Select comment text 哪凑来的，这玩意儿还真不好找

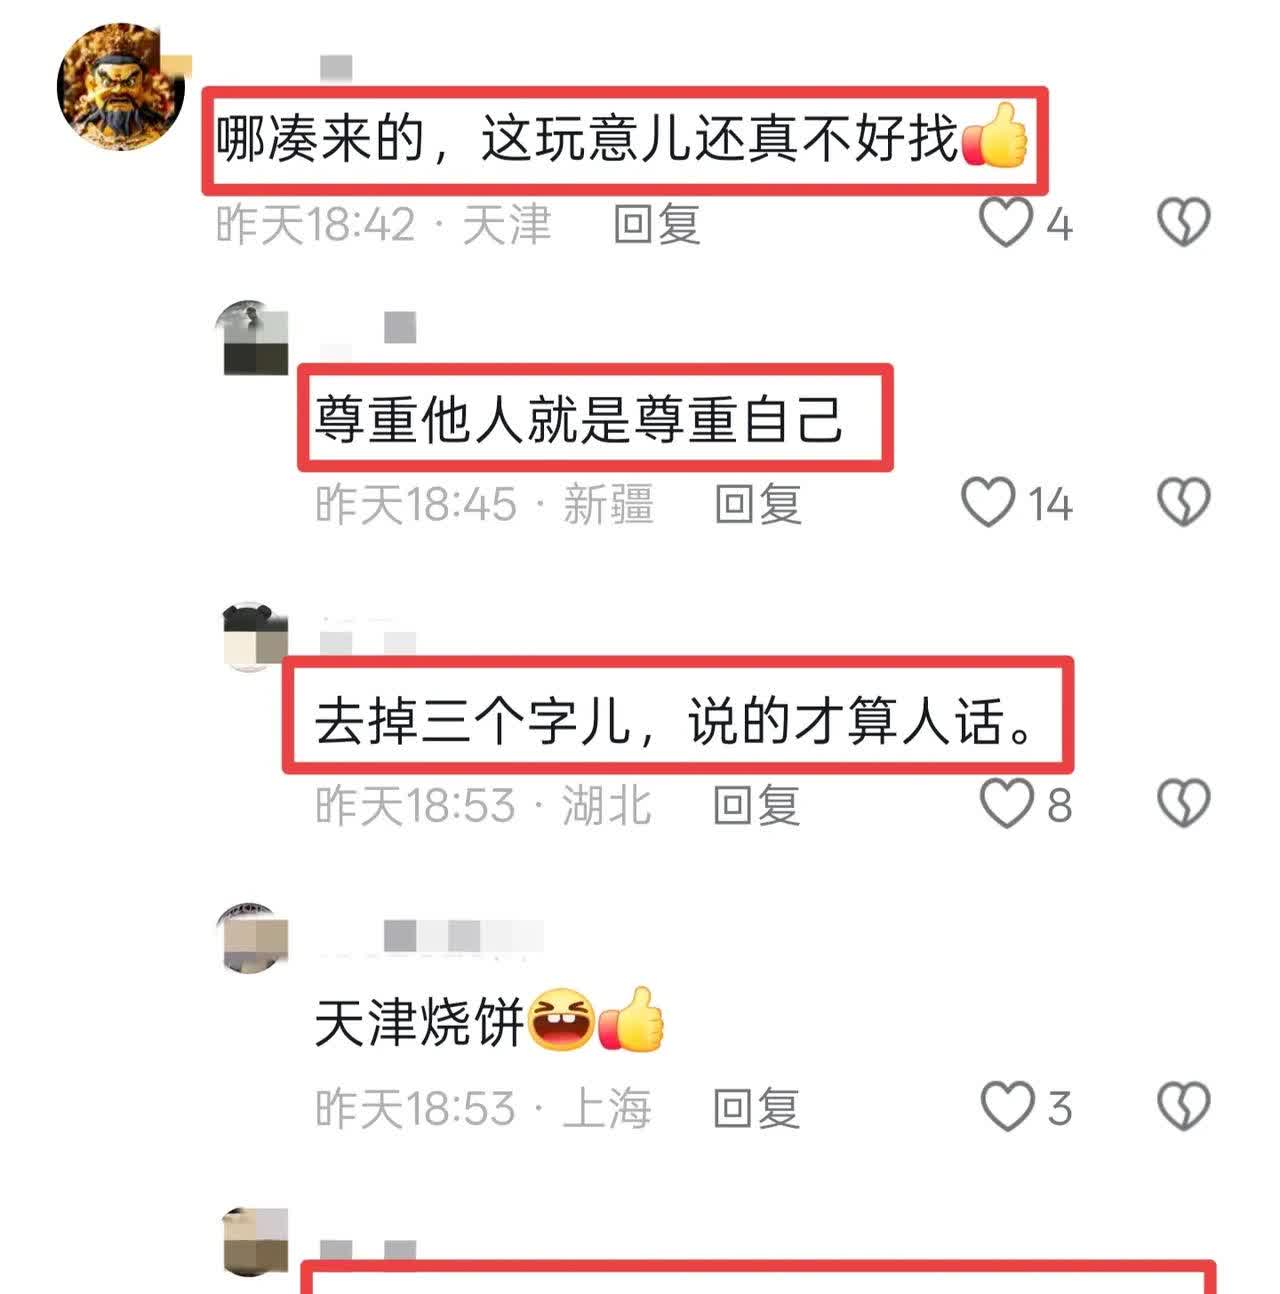(588, 139)
